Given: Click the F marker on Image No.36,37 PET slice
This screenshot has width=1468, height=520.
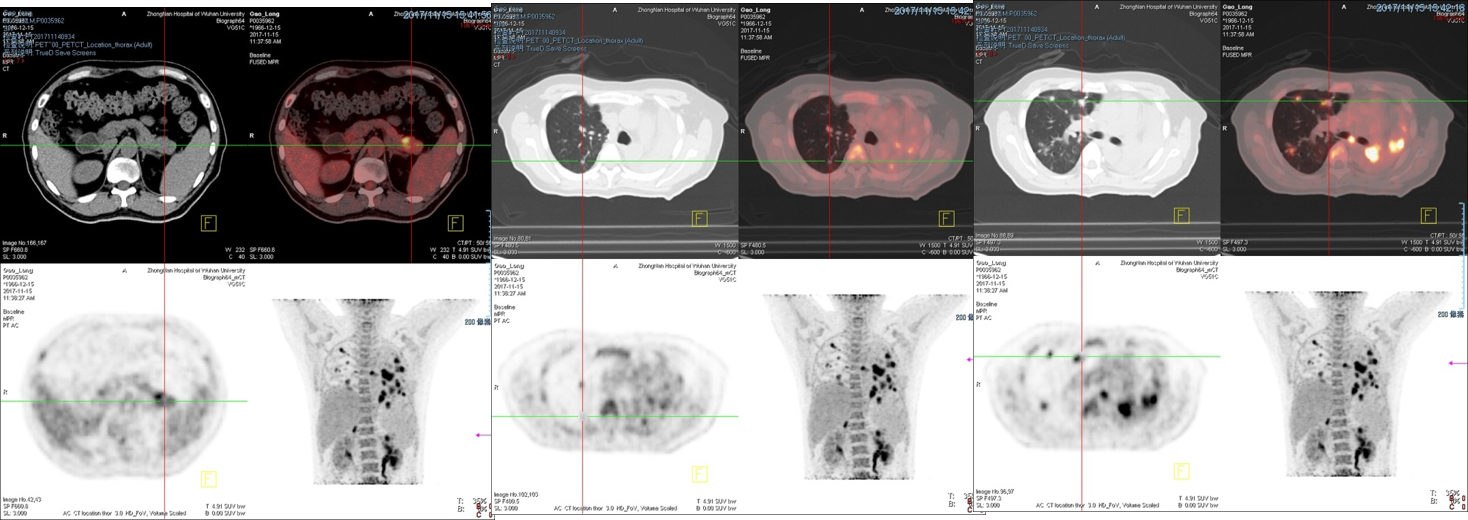Looking at the screenshot, I should point(1182,470).
